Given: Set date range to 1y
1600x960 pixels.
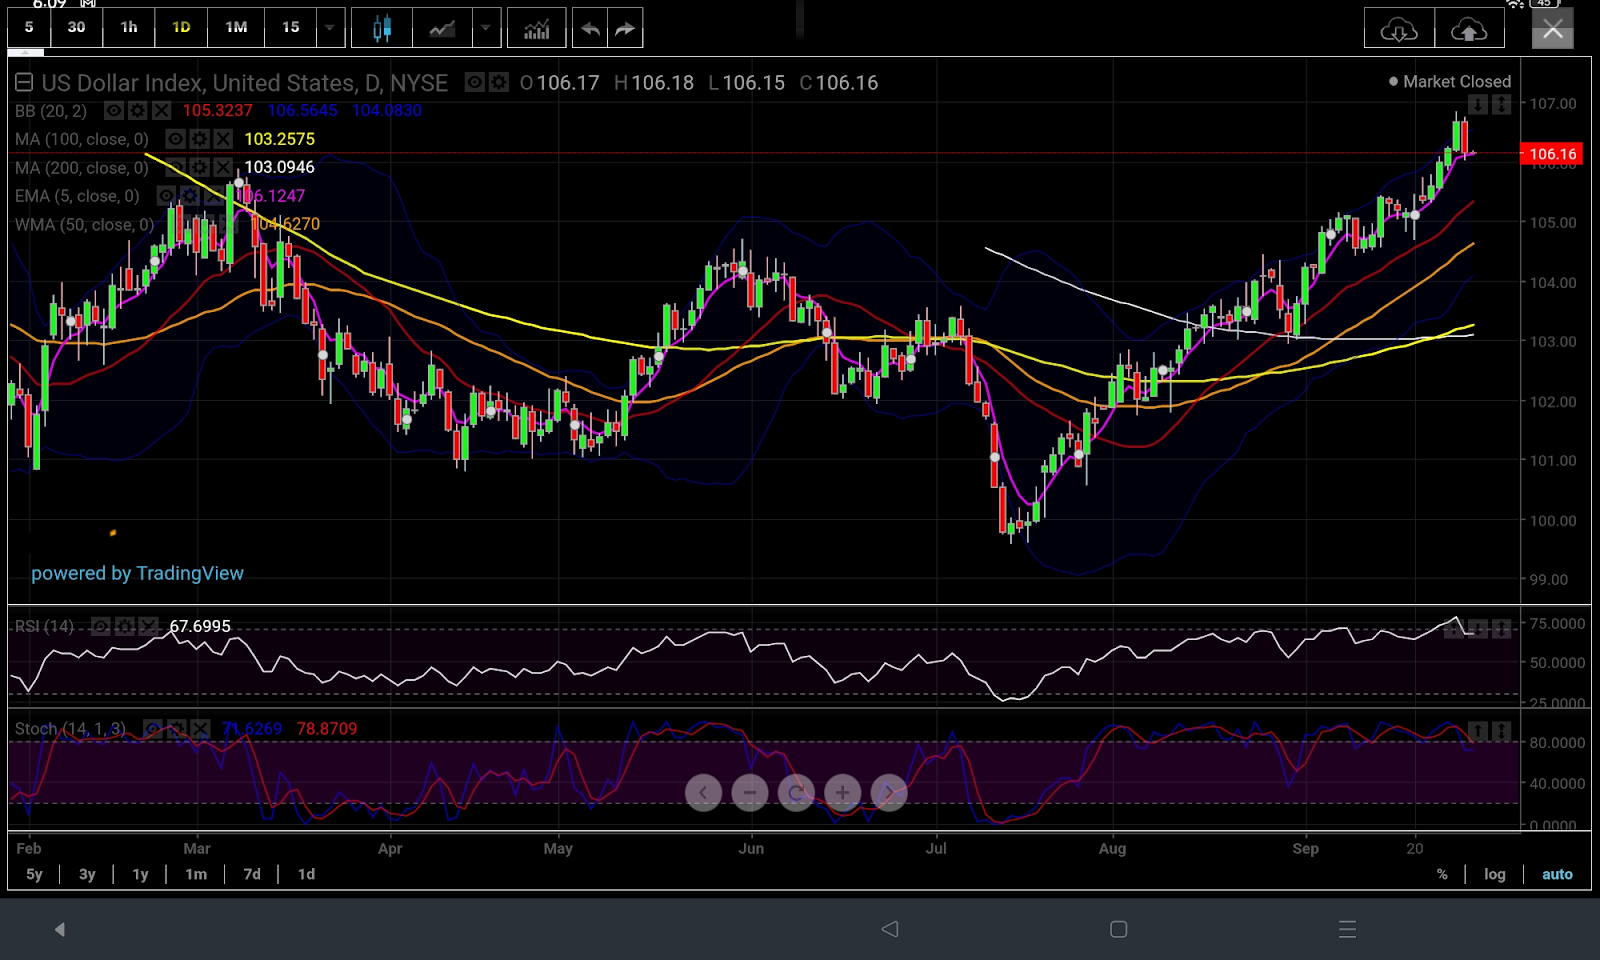Looking at the screenshot, I should click(x=140, y=874).
